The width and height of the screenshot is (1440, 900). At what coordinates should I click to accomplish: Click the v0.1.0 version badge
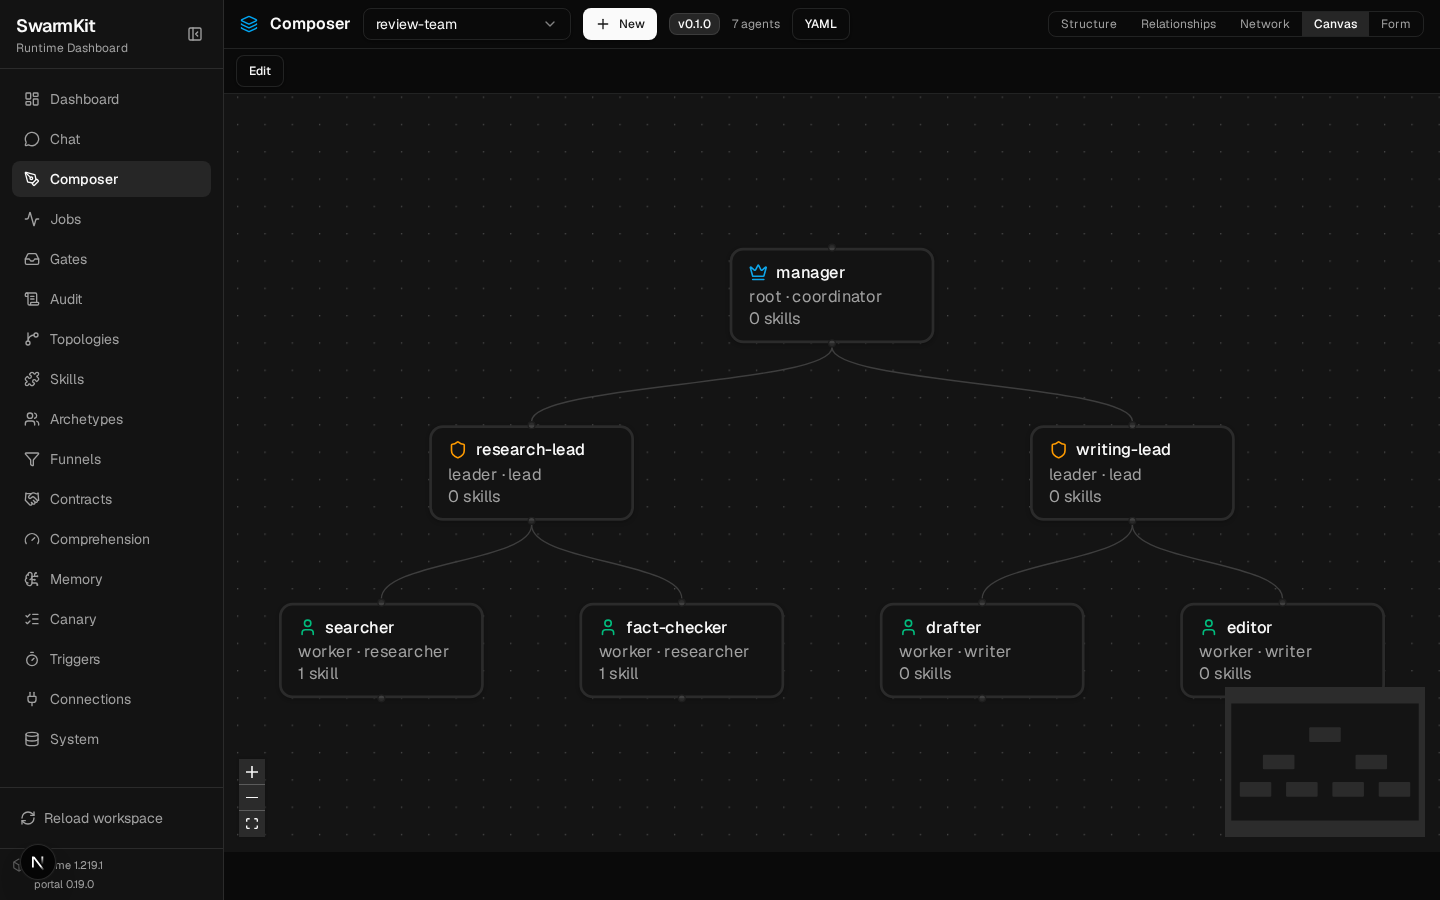[694, 24]
